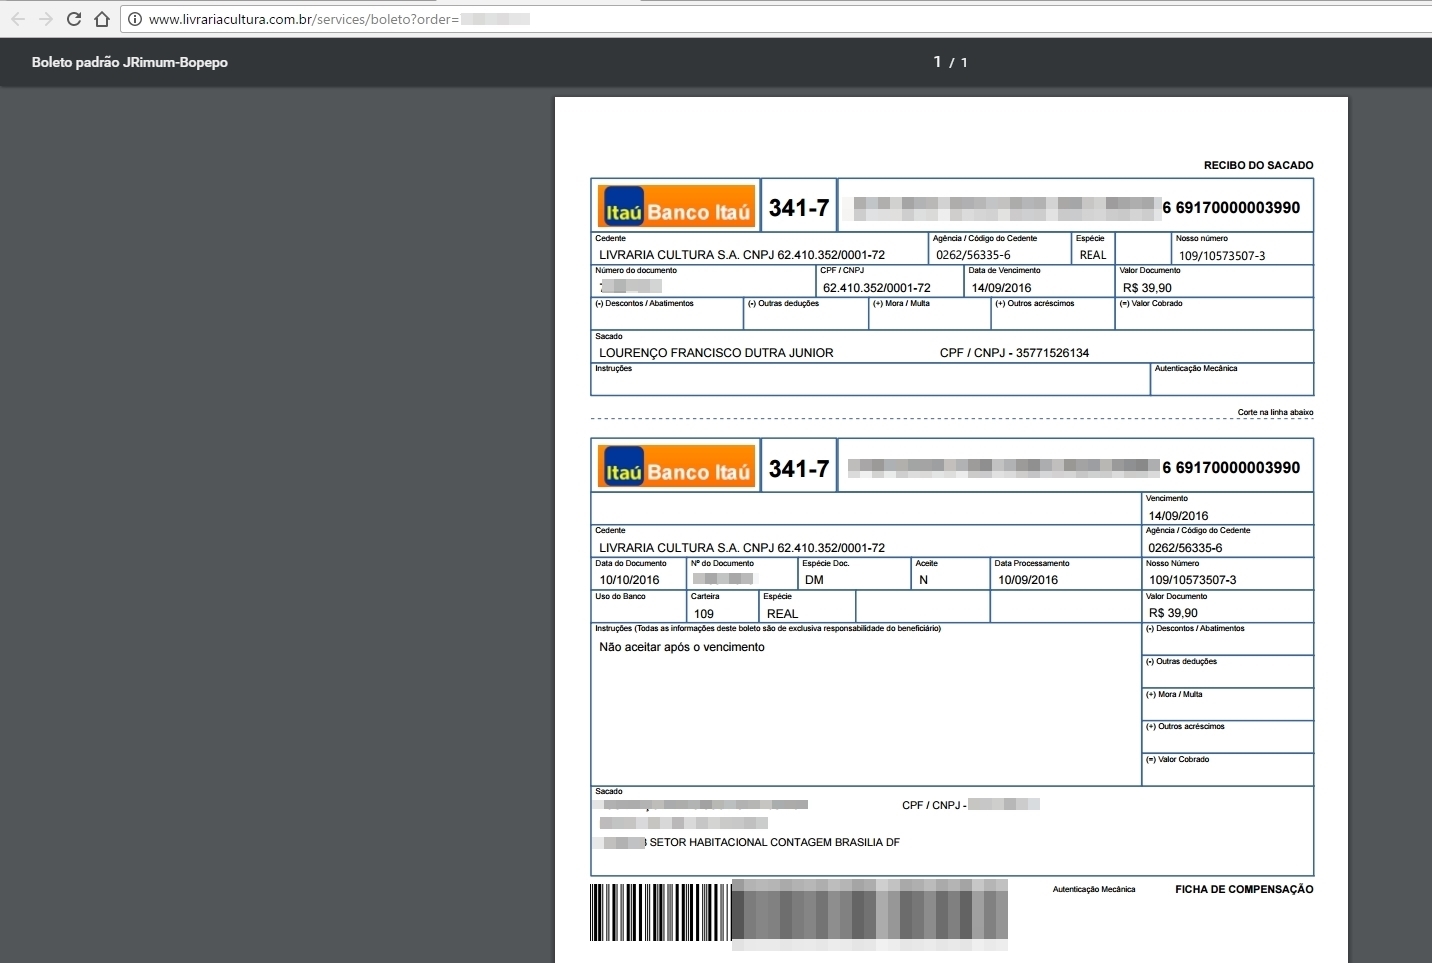
Task: Select REAL in top receipt Espécie field
Action: [1093, 255]
